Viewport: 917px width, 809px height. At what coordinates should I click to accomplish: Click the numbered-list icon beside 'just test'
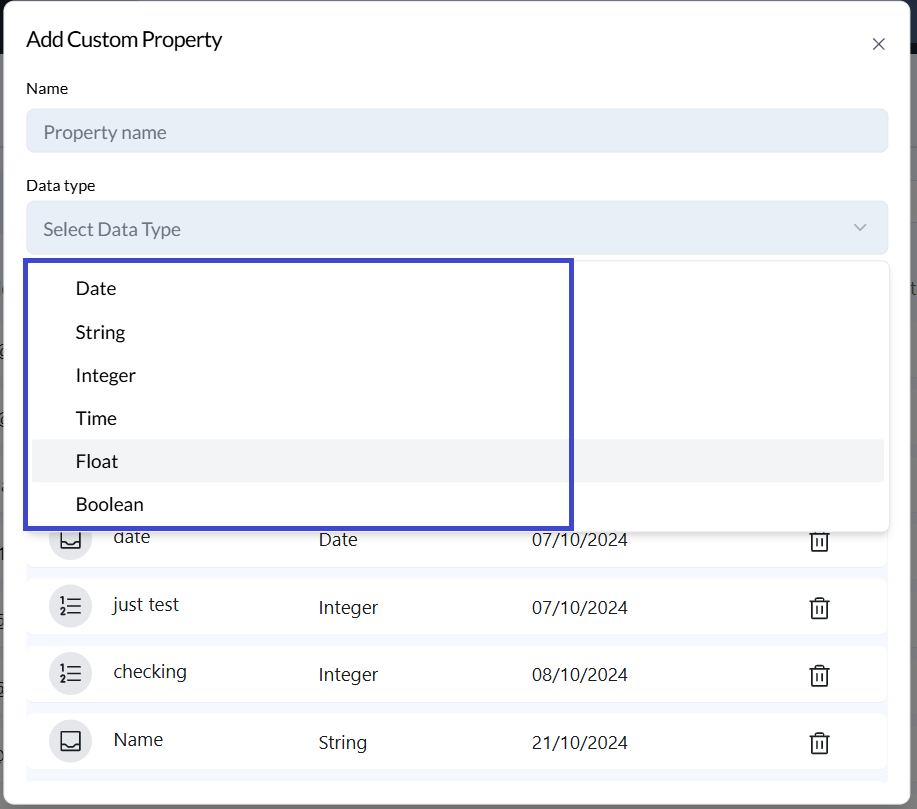click(70, 606)
